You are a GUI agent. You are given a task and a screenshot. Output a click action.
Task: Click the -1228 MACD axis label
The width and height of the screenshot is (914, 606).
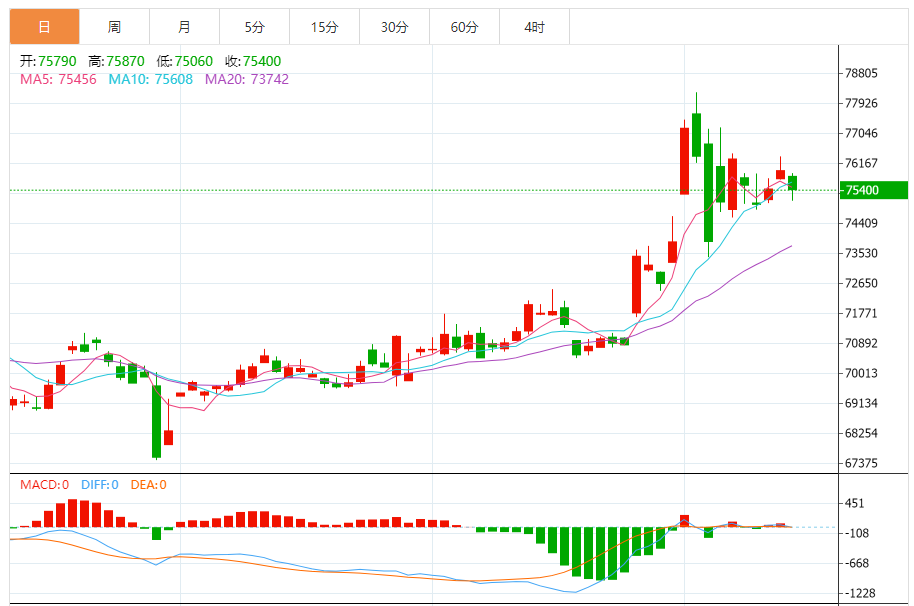[860, 593]
